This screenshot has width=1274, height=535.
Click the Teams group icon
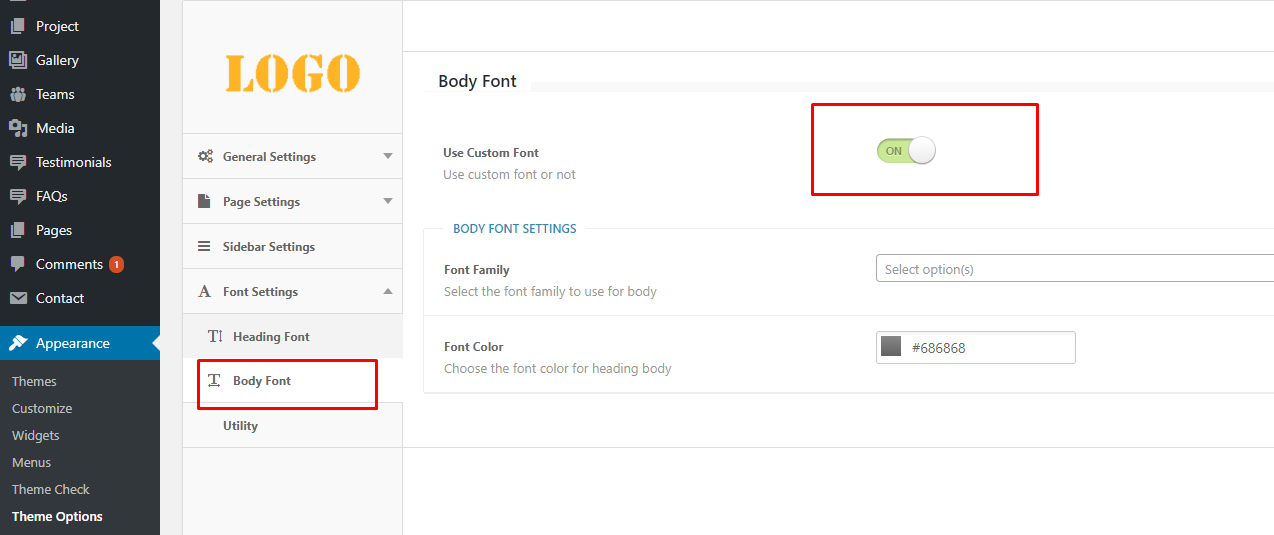[x=18, y=94]
